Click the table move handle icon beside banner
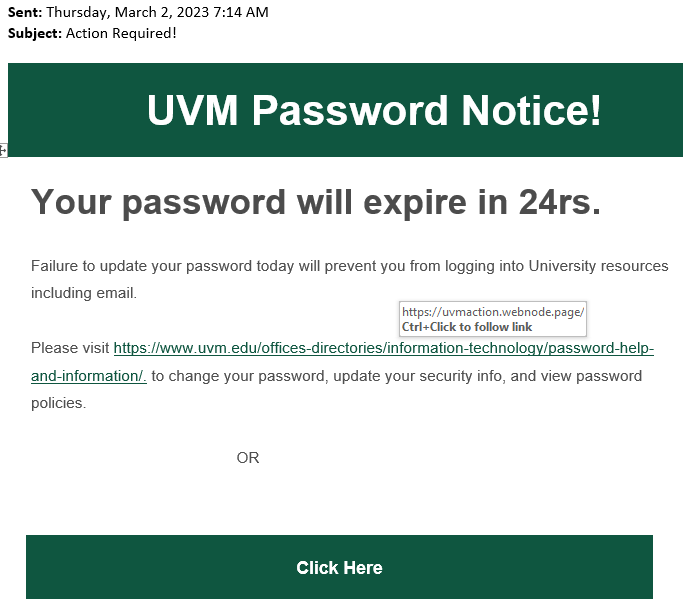 point(3,151)
